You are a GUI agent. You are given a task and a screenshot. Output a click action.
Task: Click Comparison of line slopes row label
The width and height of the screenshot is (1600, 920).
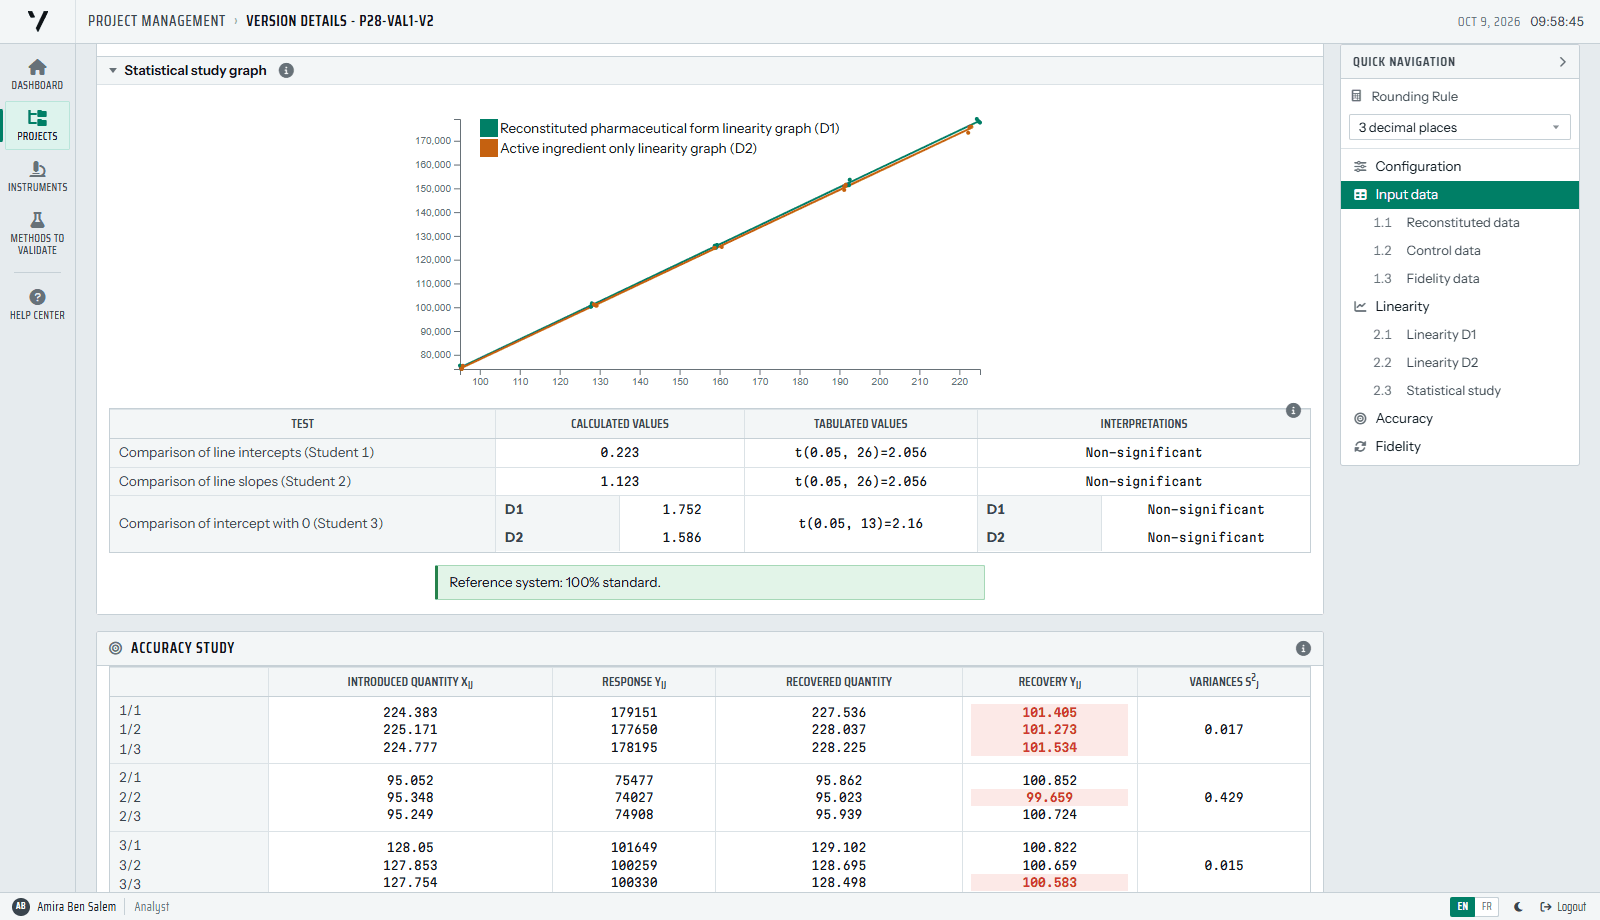point(235,481)
